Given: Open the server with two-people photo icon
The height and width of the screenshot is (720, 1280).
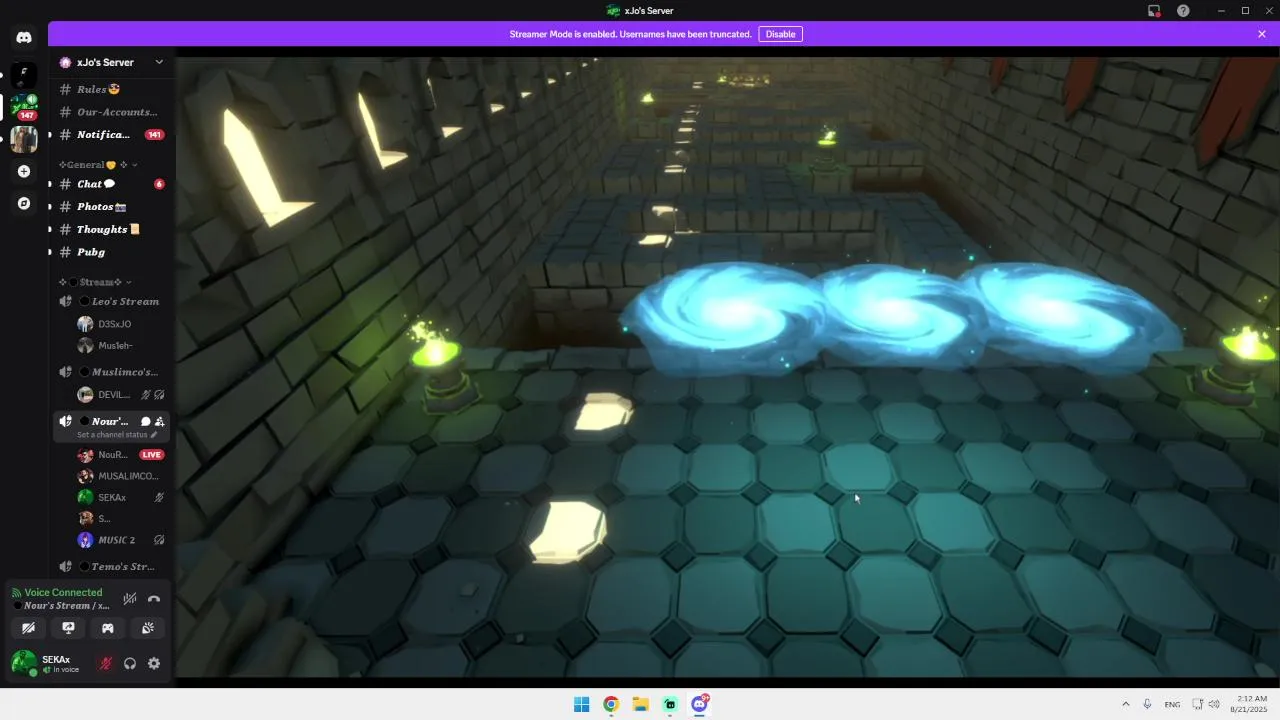Looking at the screenshot, I should (x=24, y=139).
